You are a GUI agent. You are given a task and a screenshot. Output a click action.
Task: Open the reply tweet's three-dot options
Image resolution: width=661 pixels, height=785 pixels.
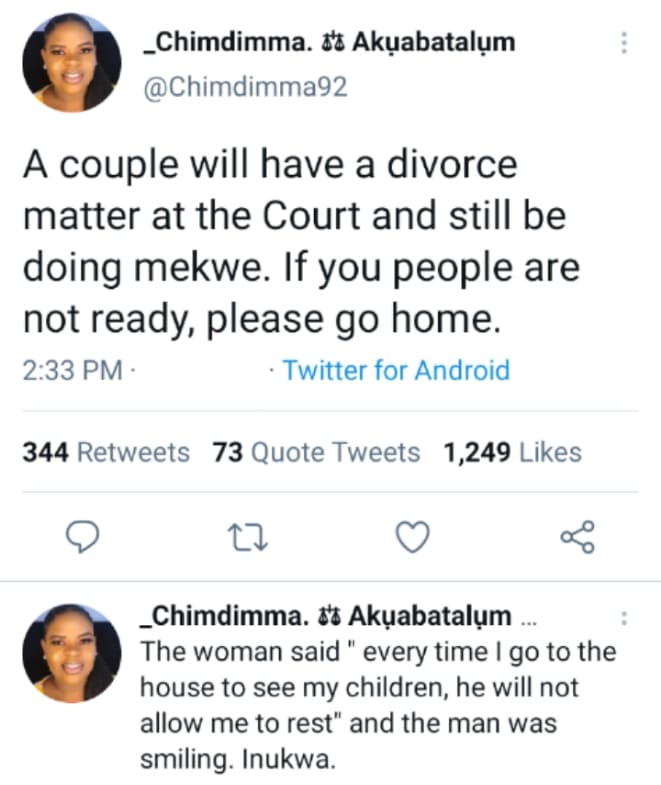point(624,617)
